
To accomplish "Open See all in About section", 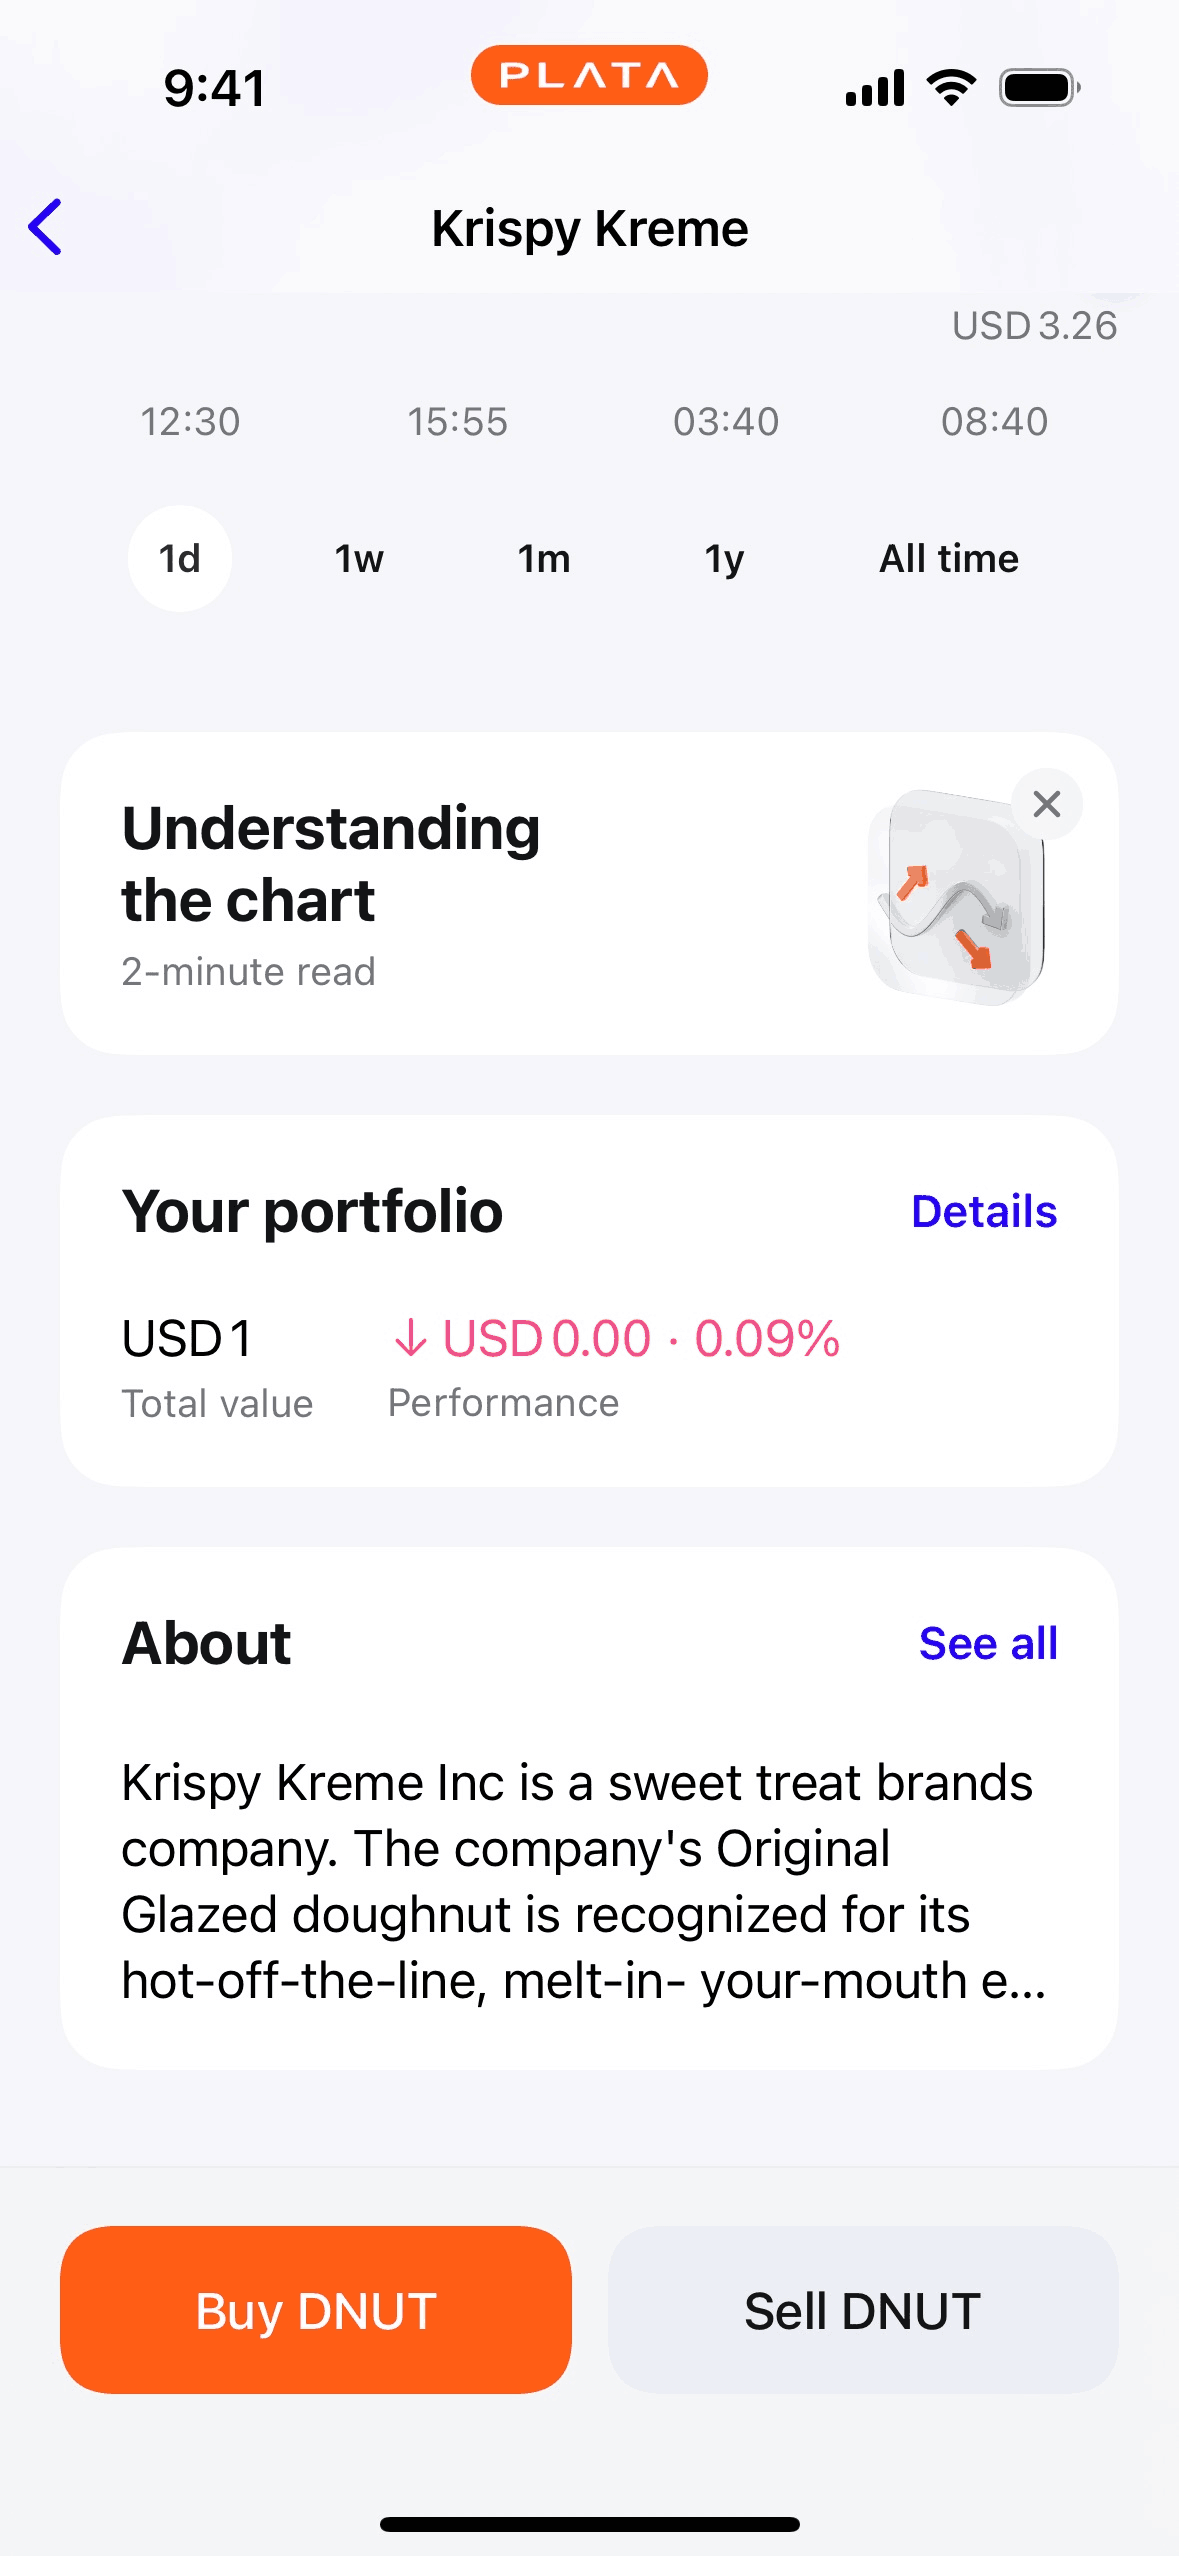I will click(x=988, y=1644).
